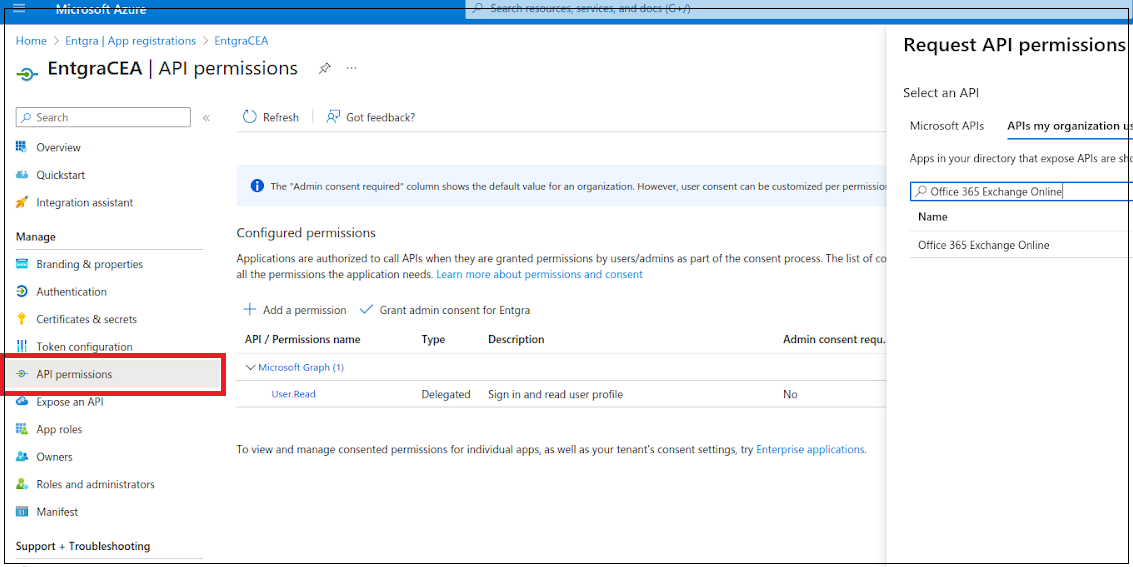Click Add a permission button
The image size is (1133, 567).
point(295,309)
